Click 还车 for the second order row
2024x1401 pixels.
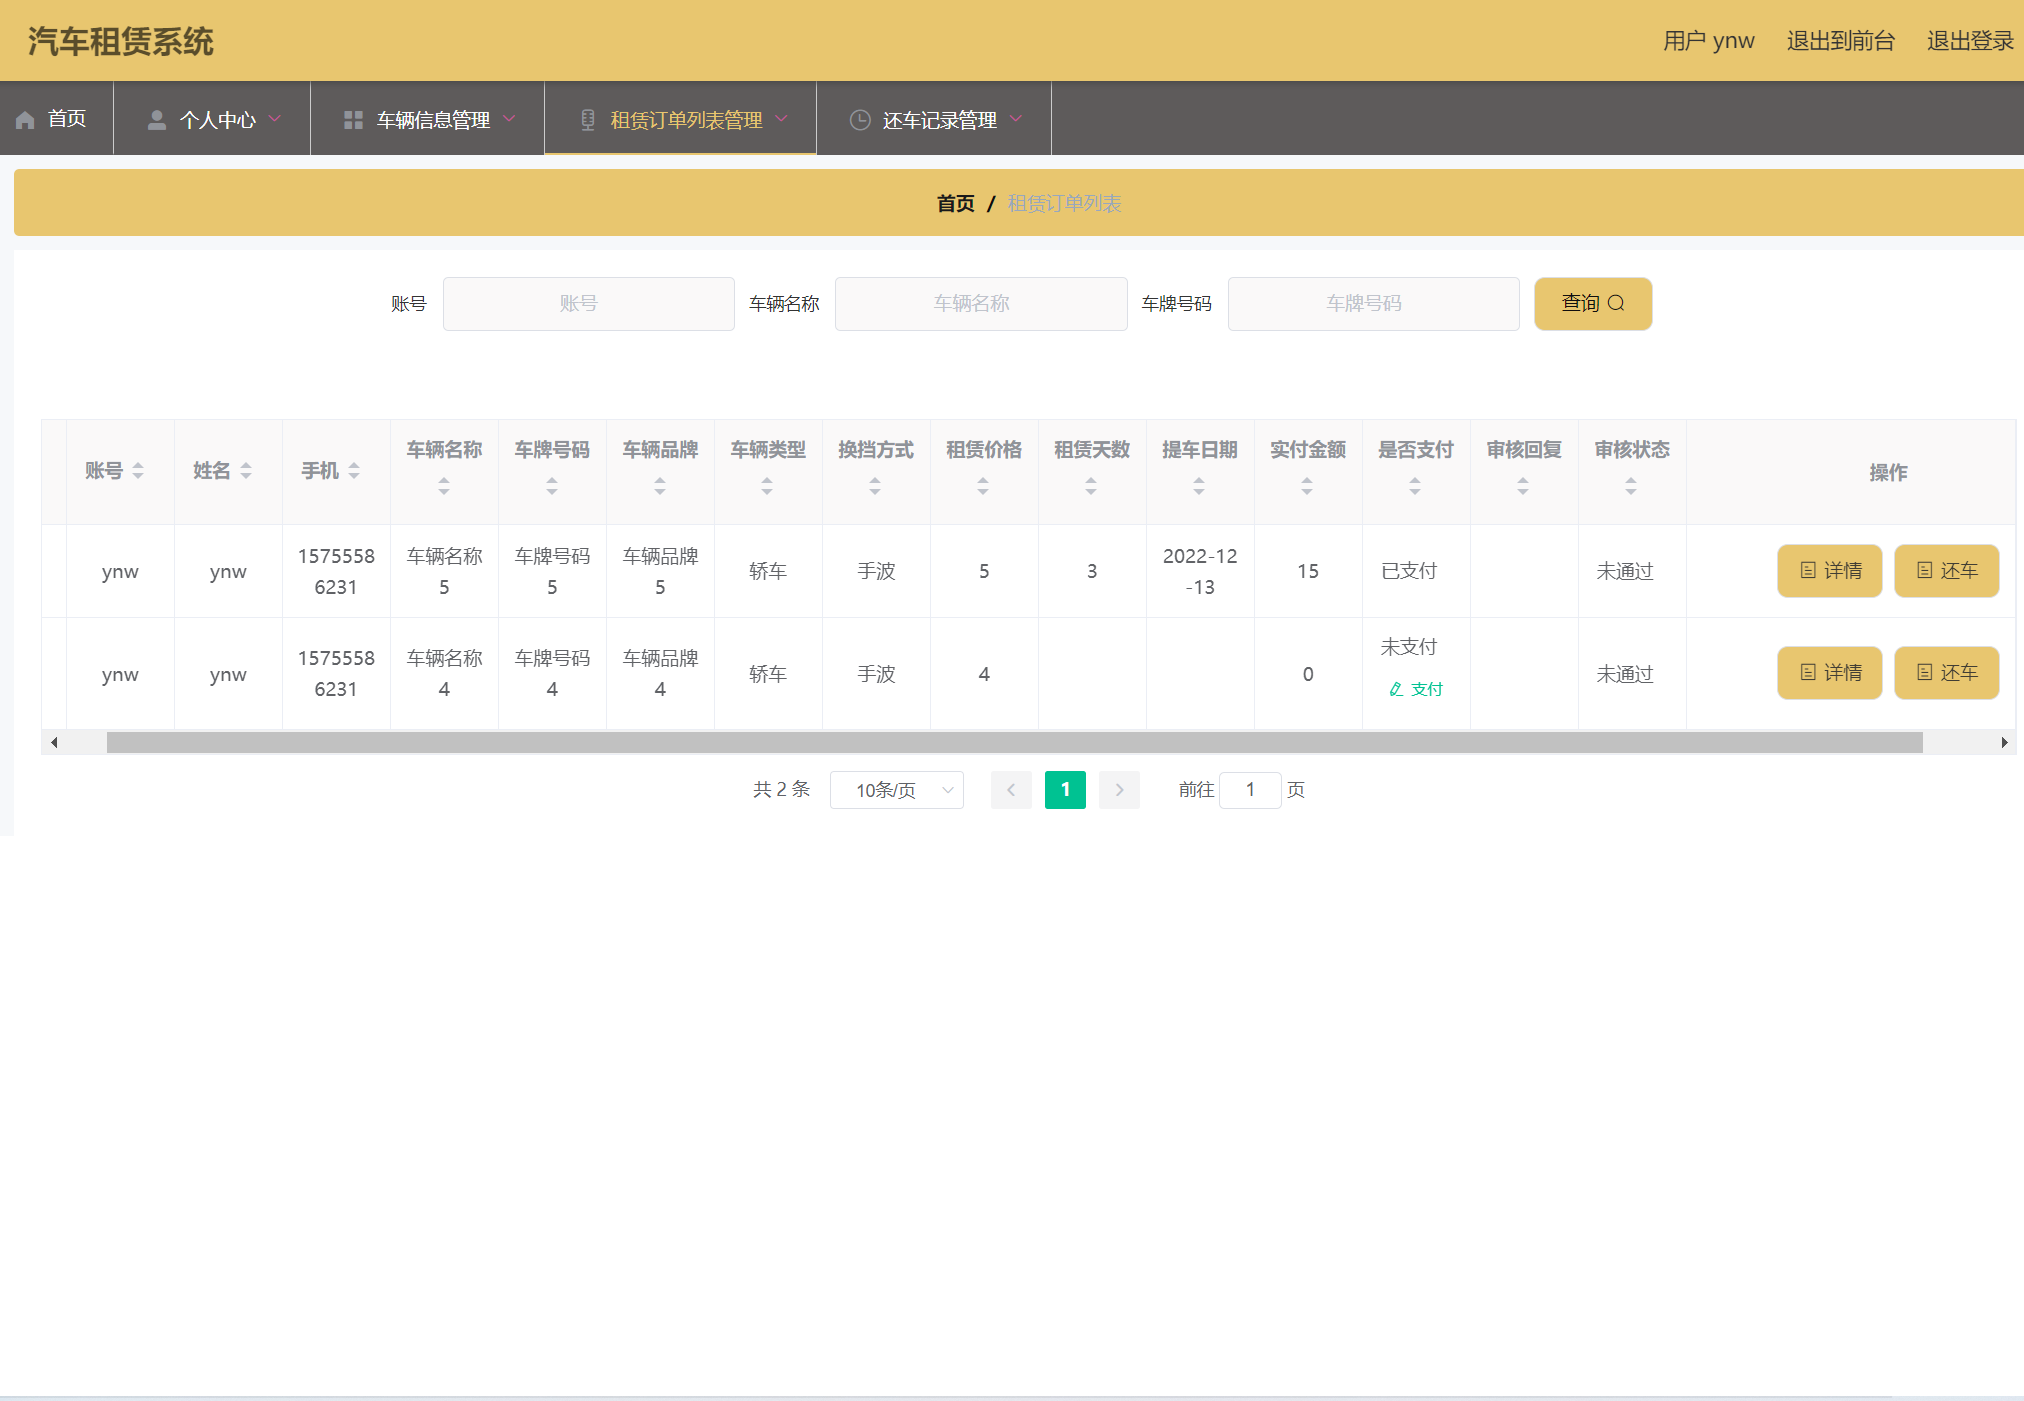(1946, 673)
